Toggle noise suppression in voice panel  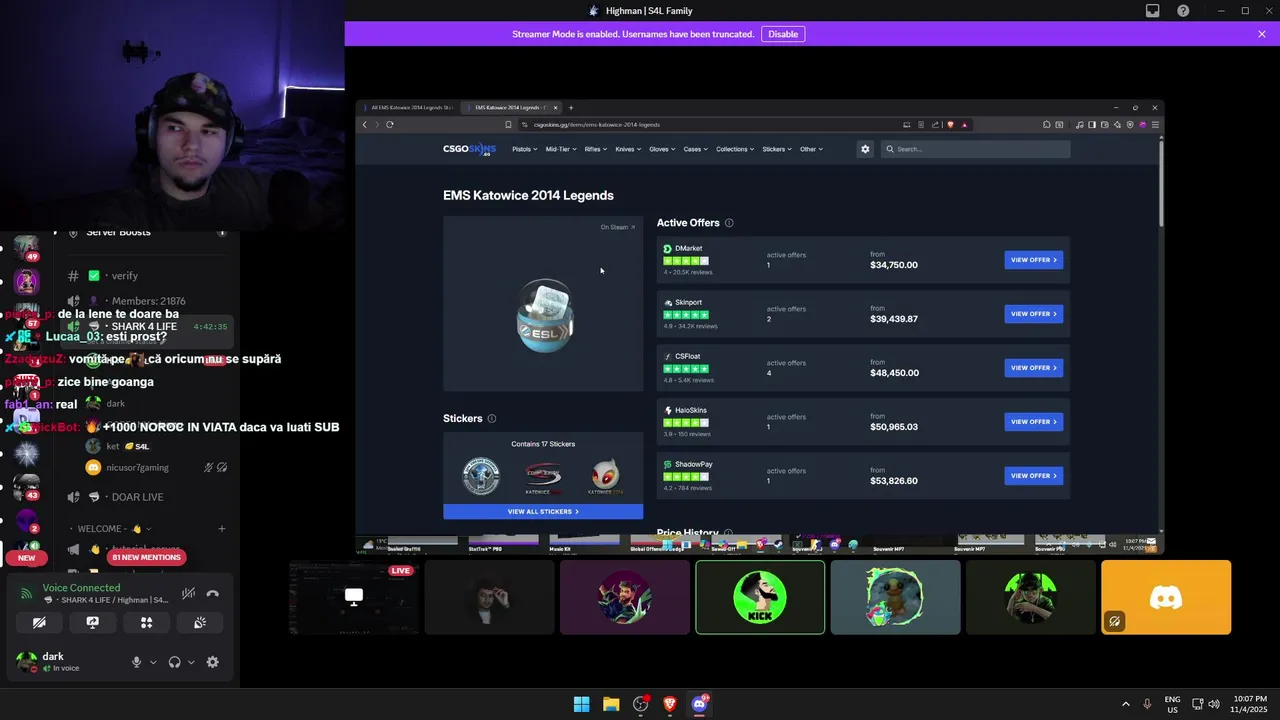tap(188, 593)
